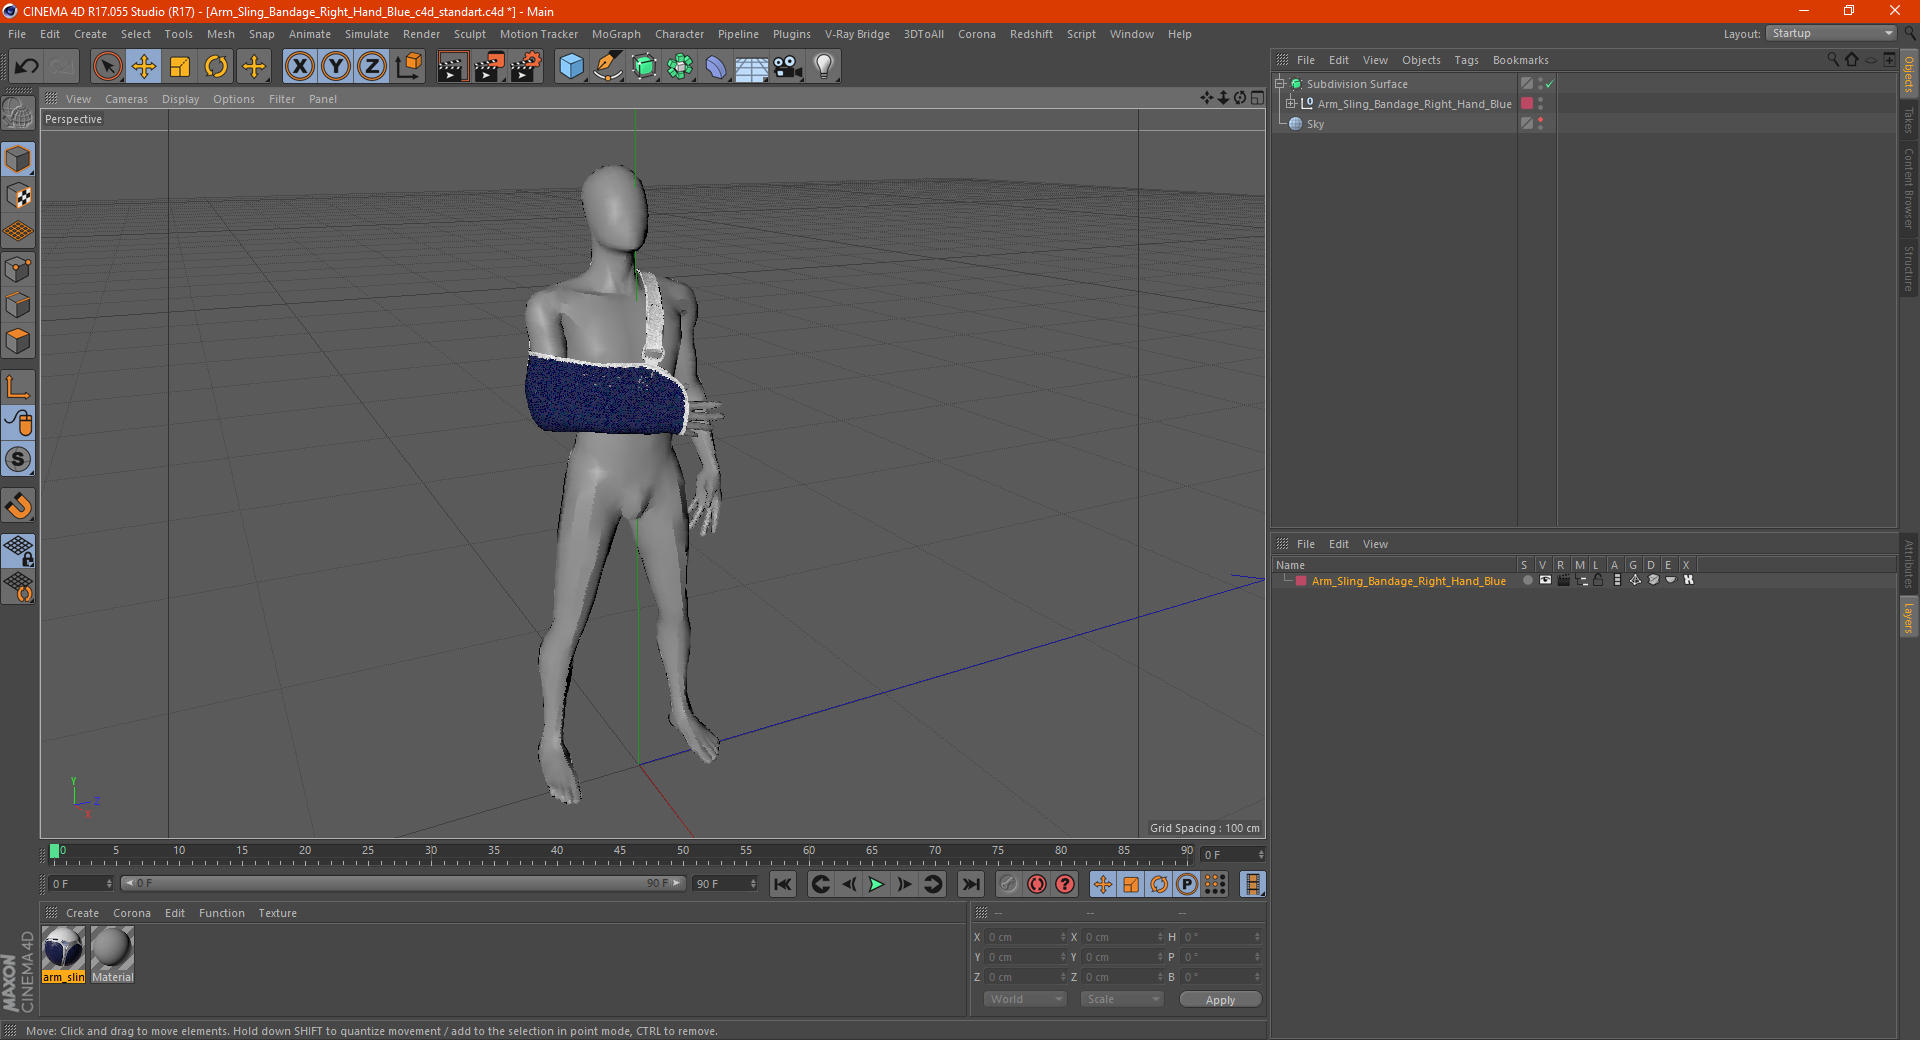Screen dimensions: 1920x1040
Task: Open Edit Render Settings
Action: point(526,67)
